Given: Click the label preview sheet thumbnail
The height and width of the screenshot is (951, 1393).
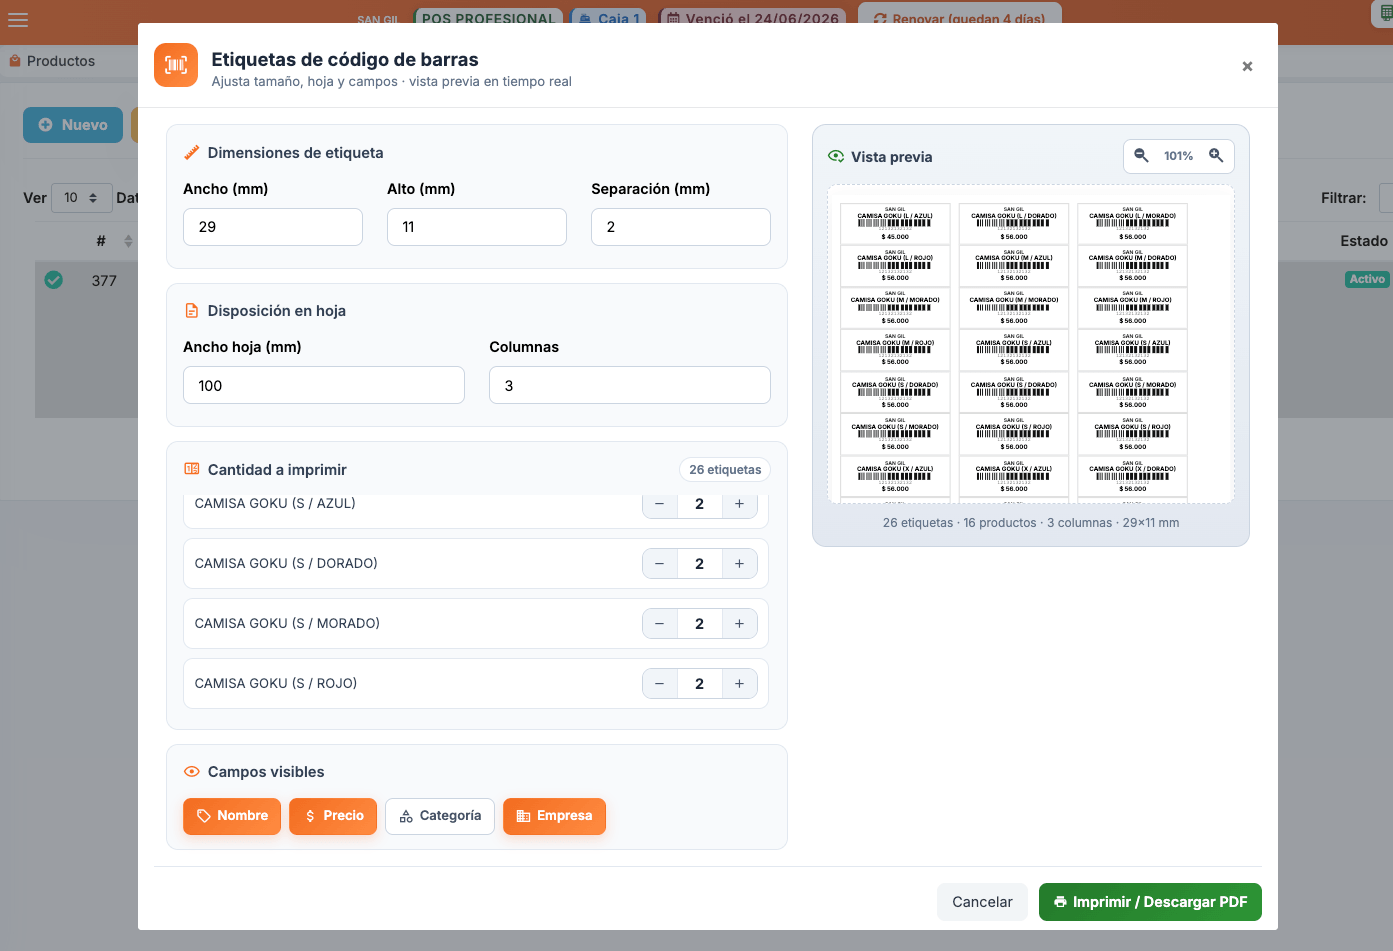Looking at the screenshot, I should coord(1031,344).
